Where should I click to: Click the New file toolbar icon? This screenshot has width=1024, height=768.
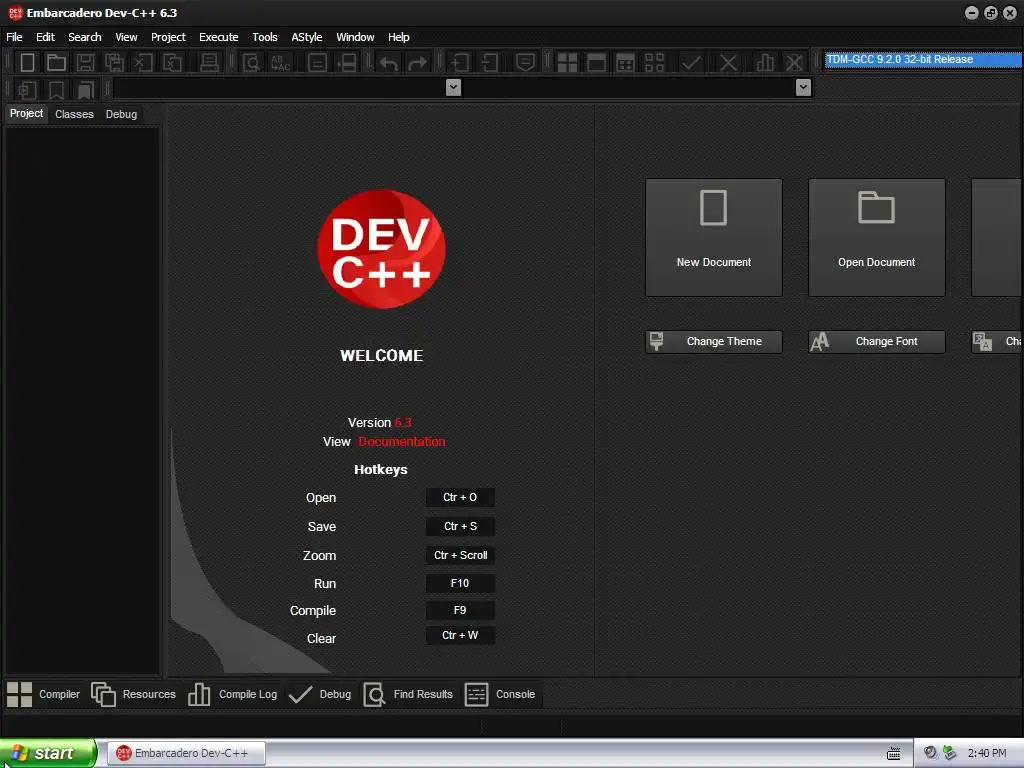point(27,63)
